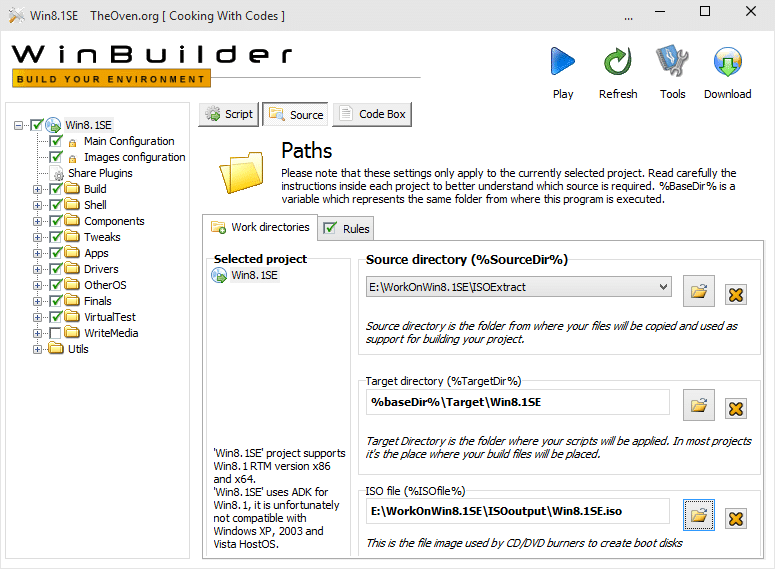Select Main Configuration in tree
775x569 pixels.
point(128,141)
